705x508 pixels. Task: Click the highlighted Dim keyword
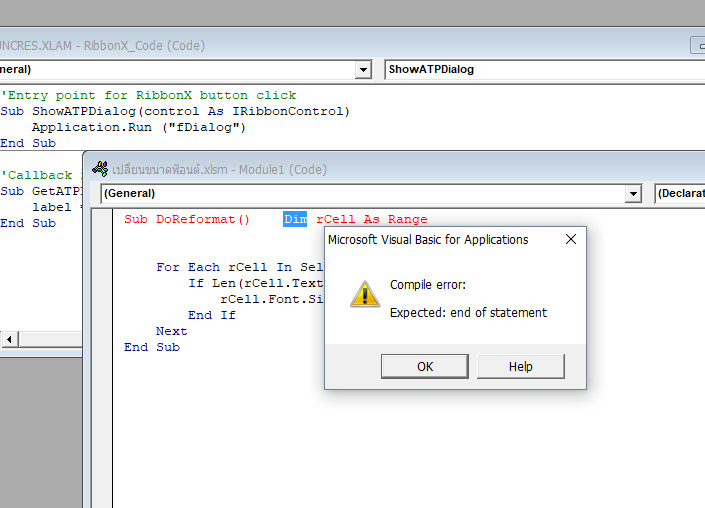point(295,219)
